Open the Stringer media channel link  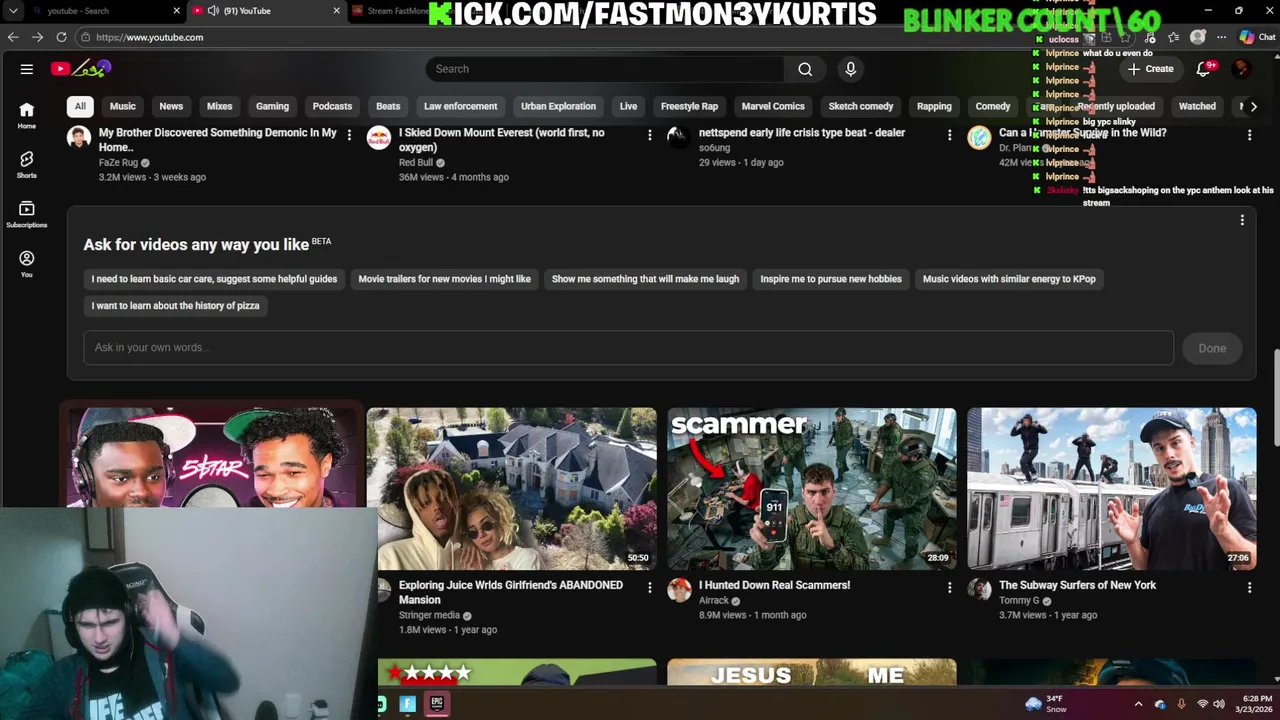coord(429,615)
